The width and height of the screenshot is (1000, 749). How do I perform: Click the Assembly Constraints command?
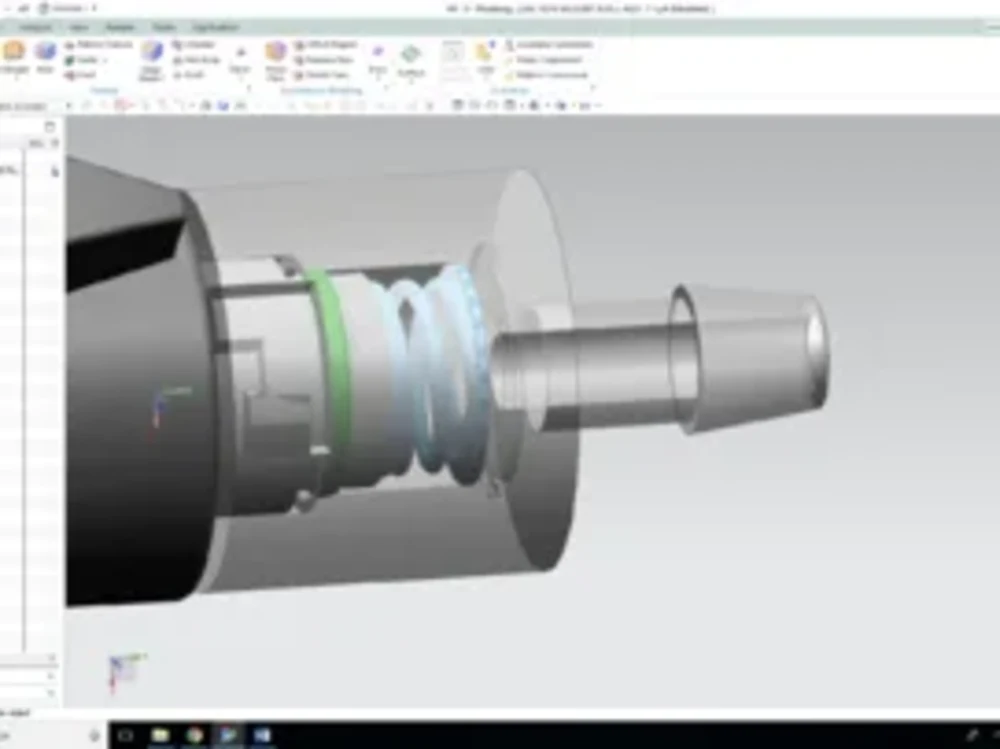549,44
